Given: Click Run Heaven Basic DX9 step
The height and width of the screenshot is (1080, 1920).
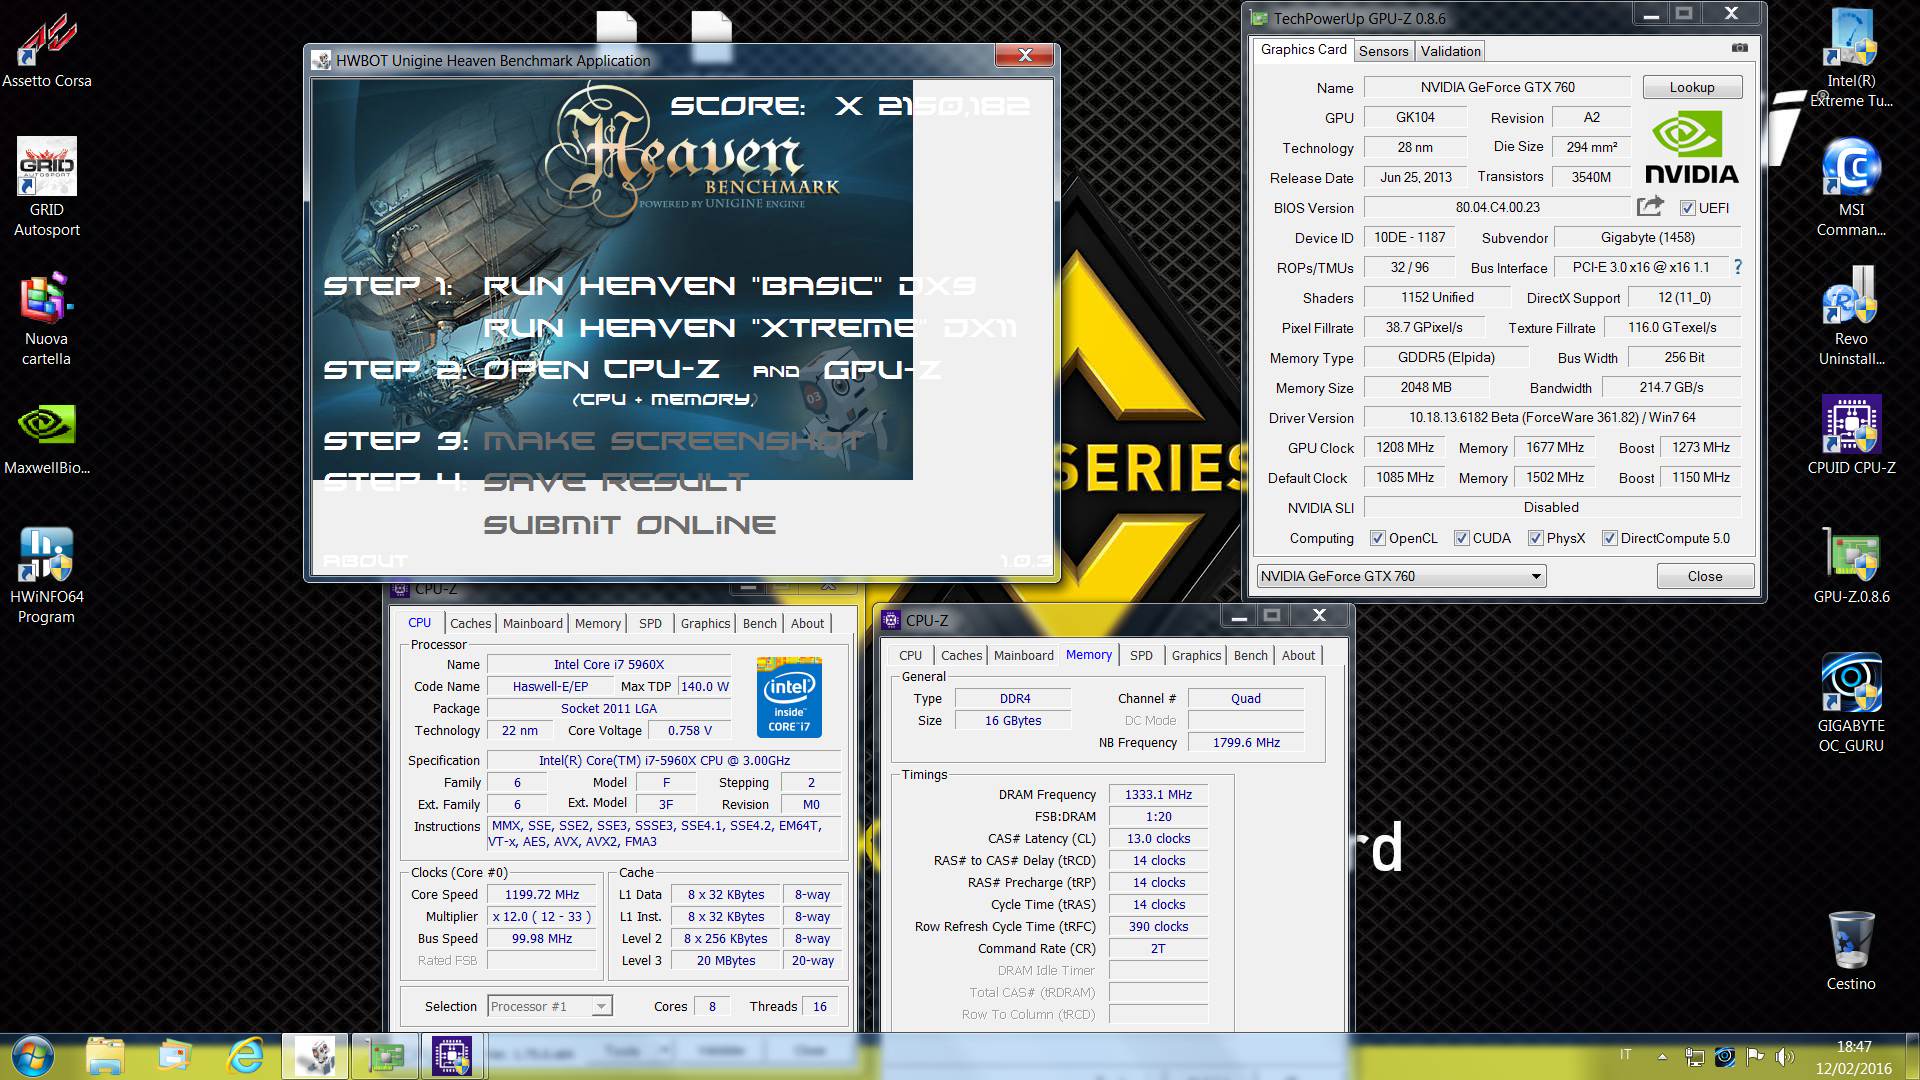Looking at the screenshot, I should point(729,286).
